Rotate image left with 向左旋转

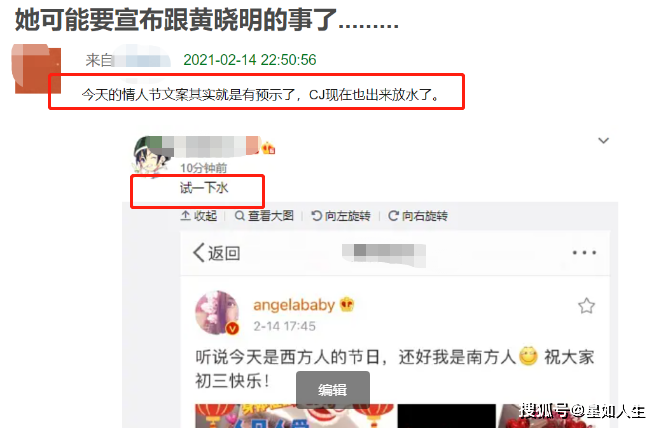pos(341,216)
